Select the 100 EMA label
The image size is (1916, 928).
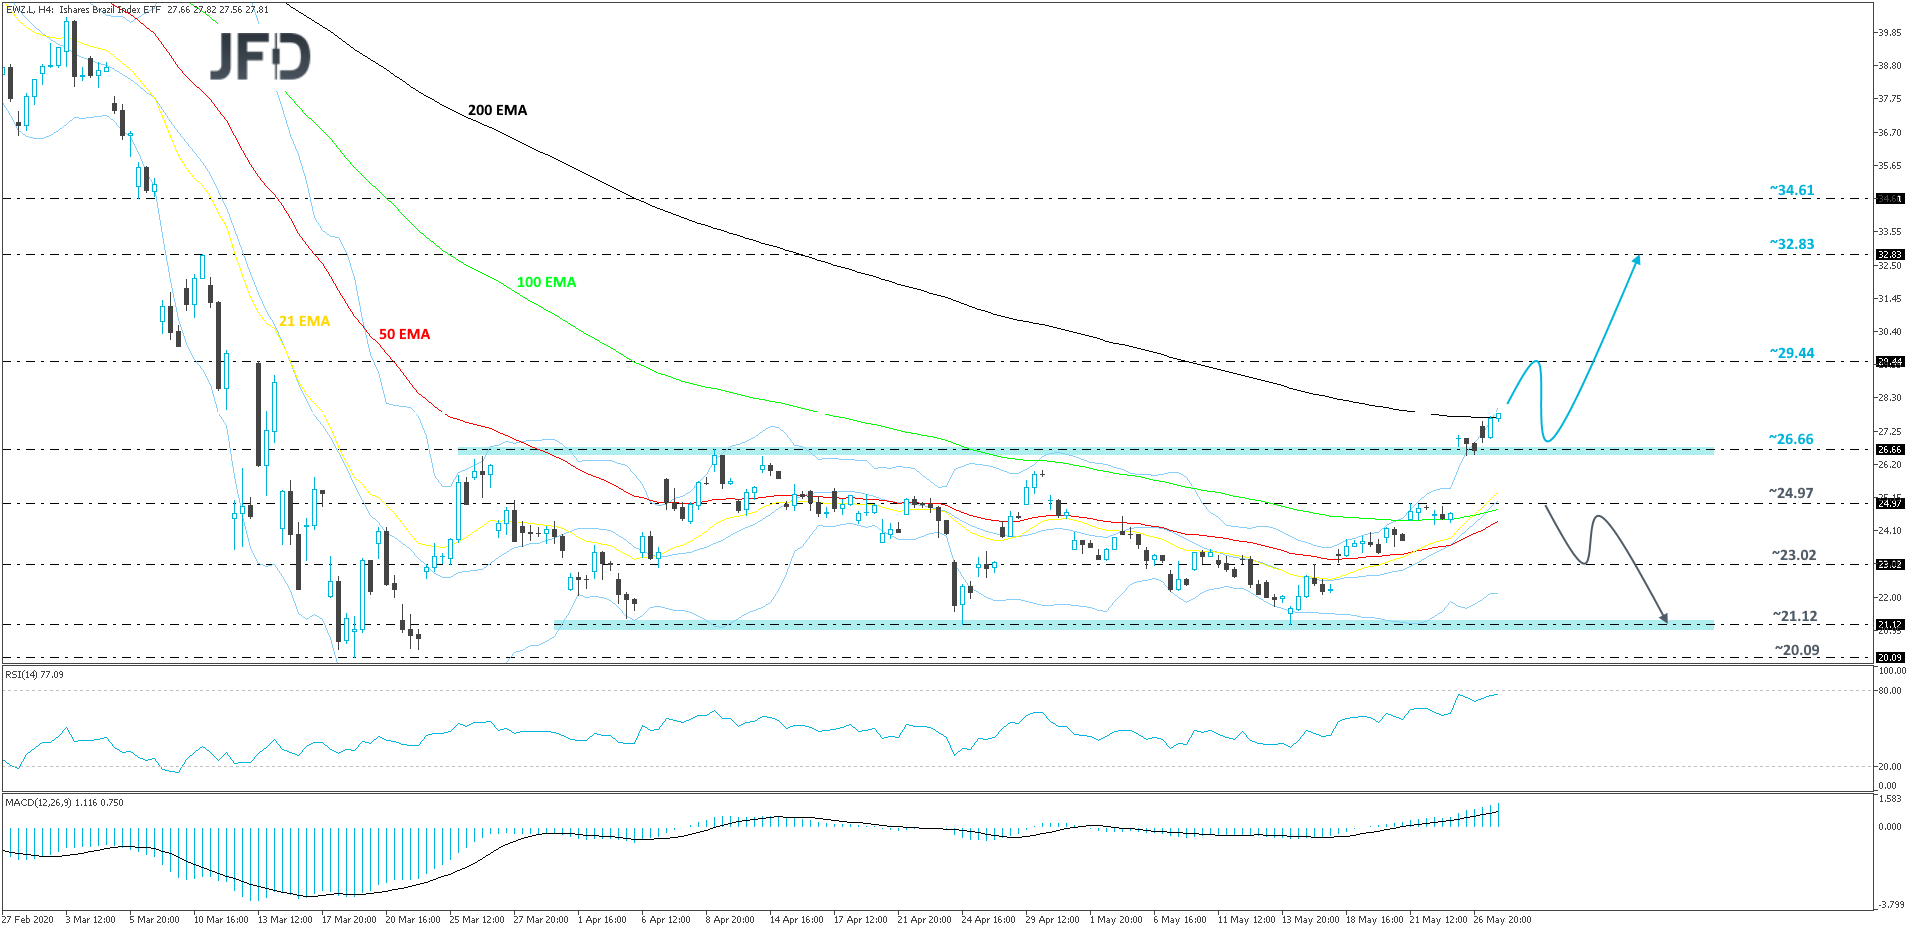pos(546,282)
